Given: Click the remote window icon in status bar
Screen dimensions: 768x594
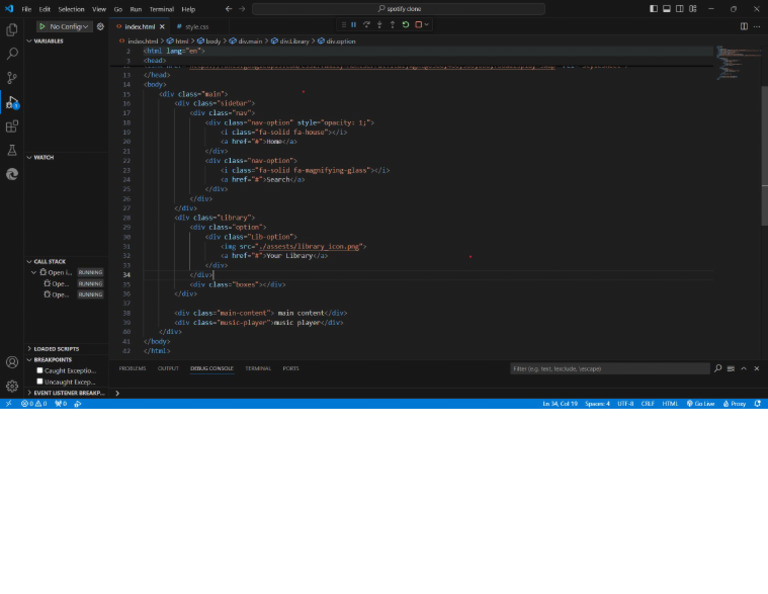Looking at the screenshot, I should (x=8, y=404).
